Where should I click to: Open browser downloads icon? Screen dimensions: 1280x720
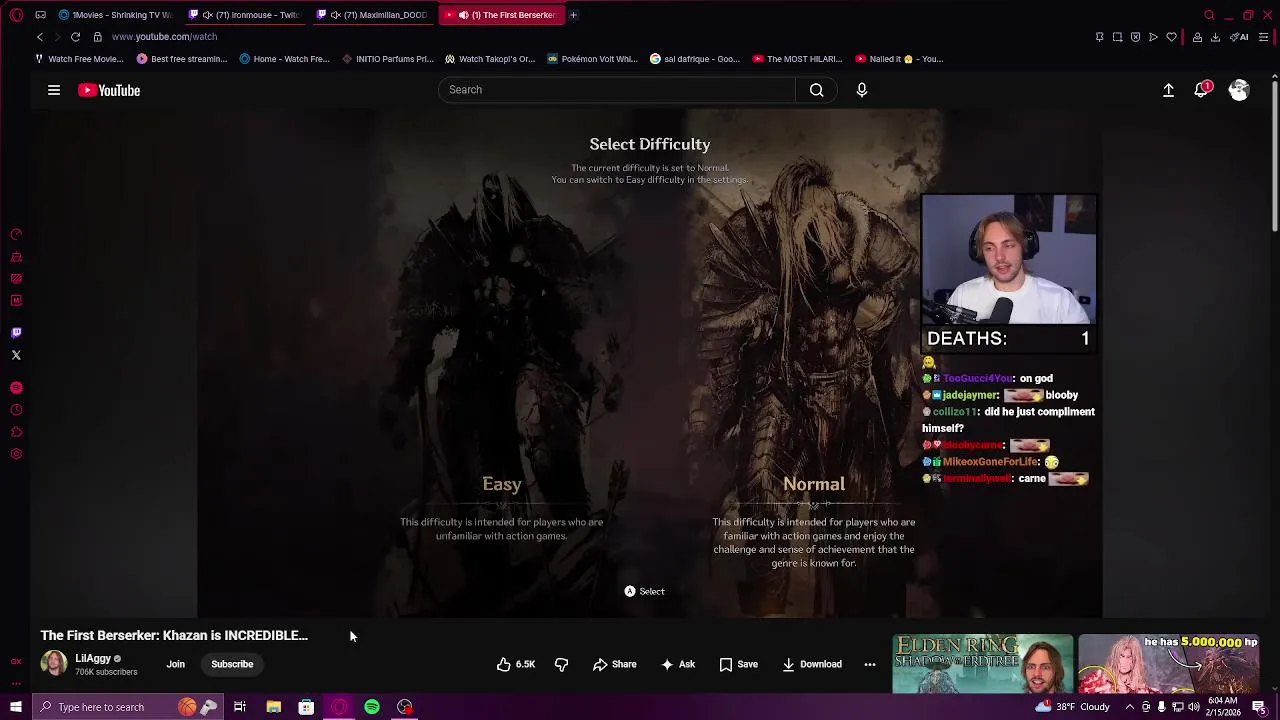pyautogui.click(x=1215, y=37)
